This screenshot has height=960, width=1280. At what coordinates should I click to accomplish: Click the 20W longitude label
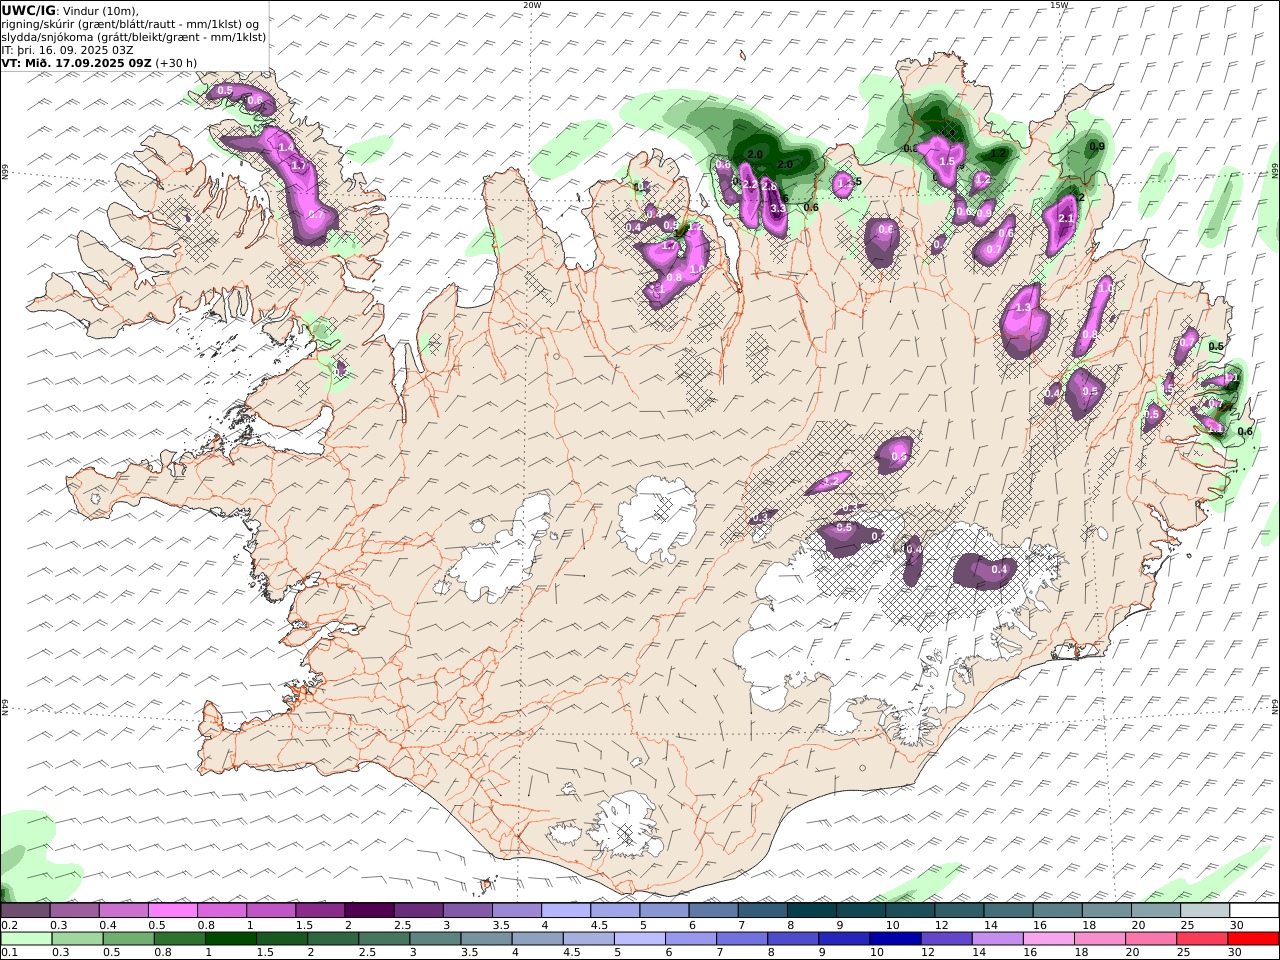tap(532, 5)
